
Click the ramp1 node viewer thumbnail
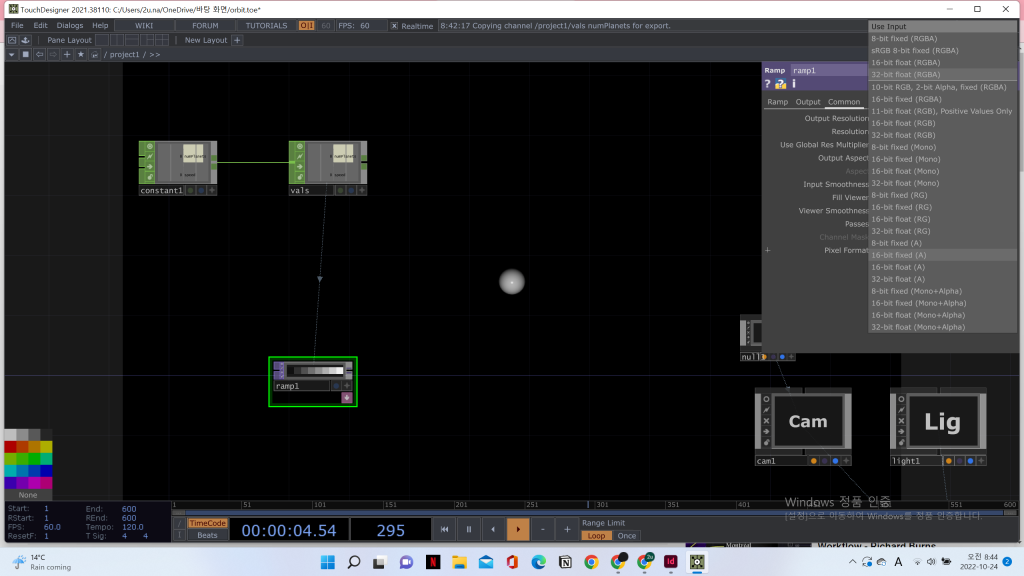317,371
